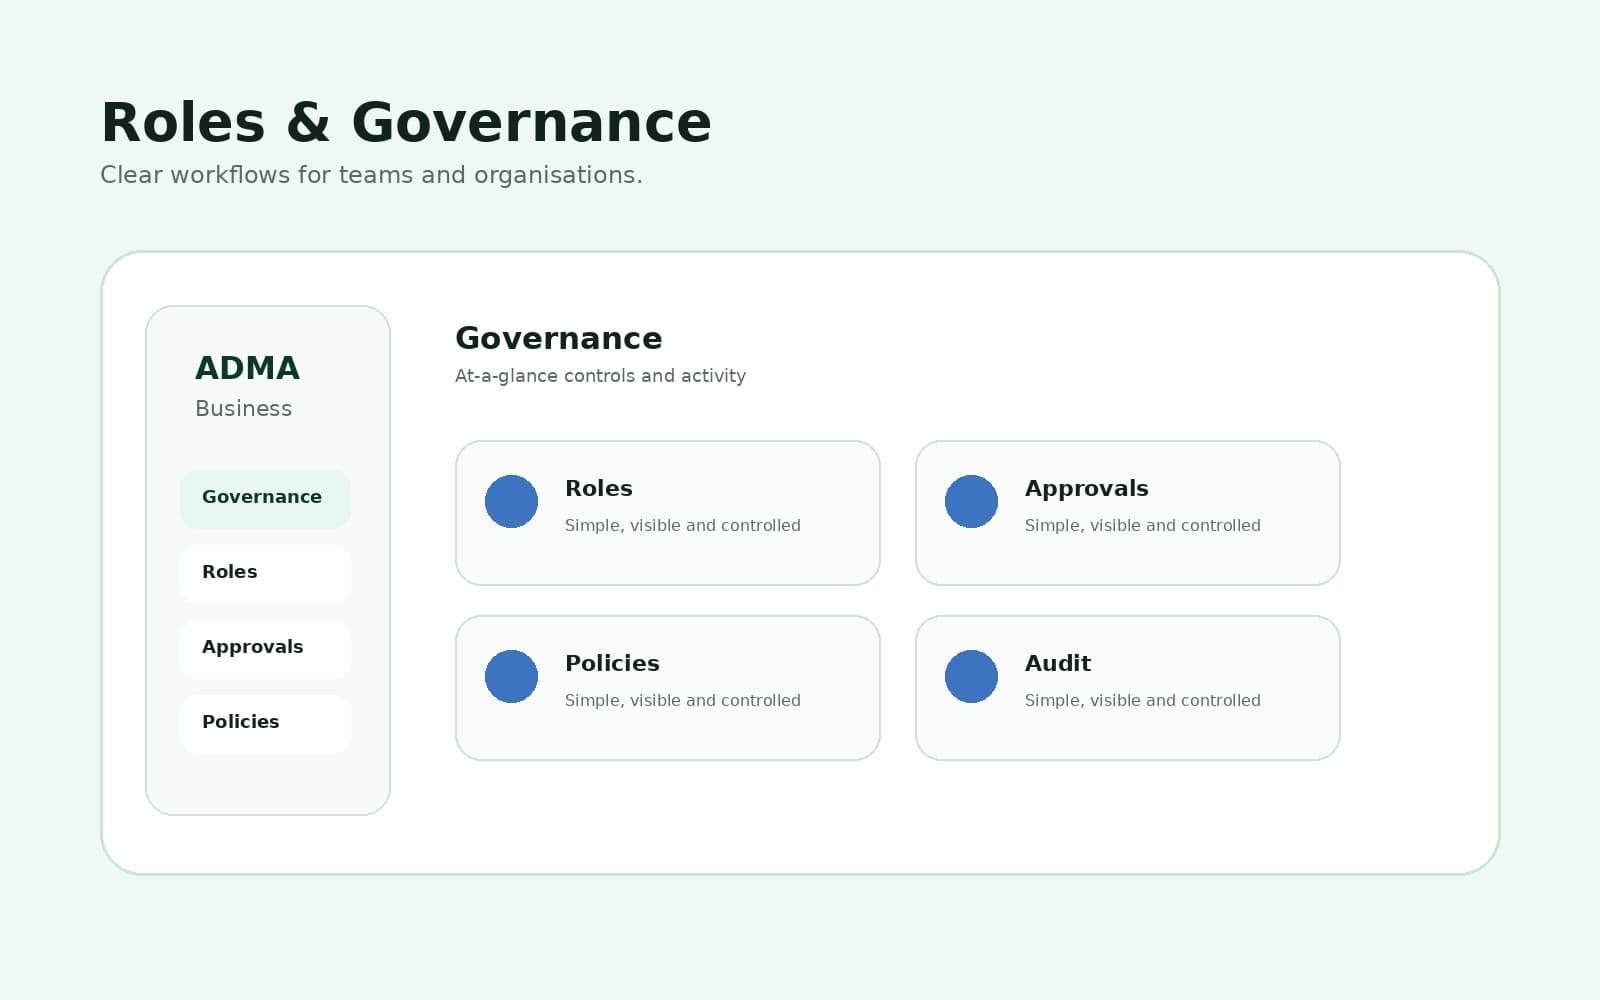Click 'Clear workflows for teams and organisations.'
Screen dimensions: 1600x1000
371,175
